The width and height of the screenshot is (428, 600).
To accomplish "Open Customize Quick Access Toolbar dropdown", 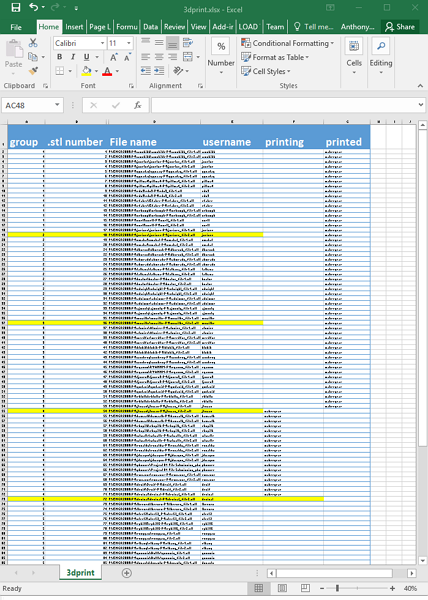I will click(76, 8).
